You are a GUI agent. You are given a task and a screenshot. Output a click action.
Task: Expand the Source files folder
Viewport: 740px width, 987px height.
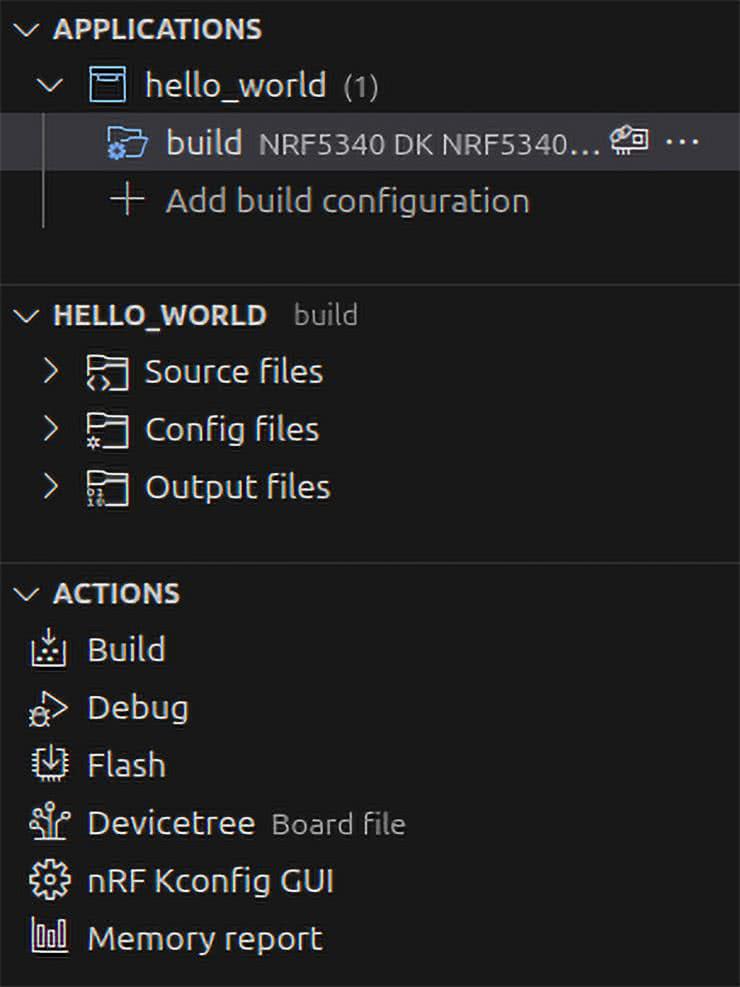tap(52, 372)
